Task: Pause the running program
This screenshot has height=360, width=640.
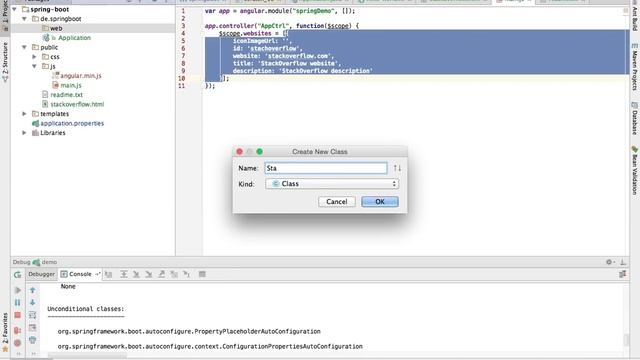Action: [17, 303]
